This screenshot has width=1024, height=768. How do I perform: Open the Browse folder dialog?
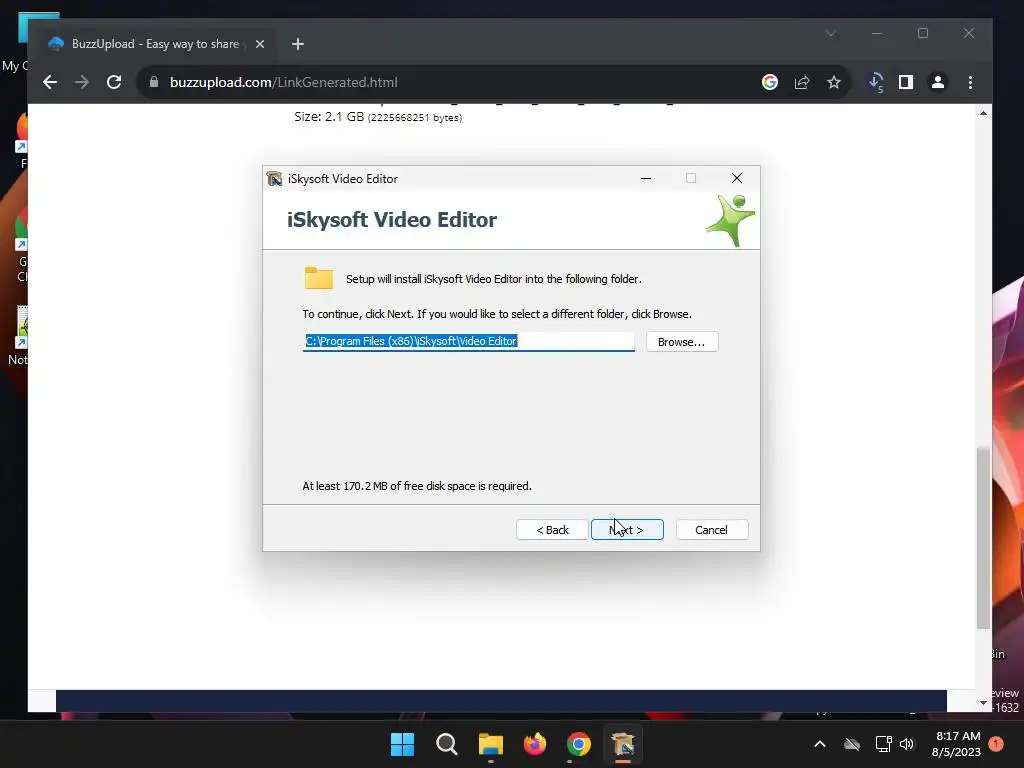click(x=682, y=342)
